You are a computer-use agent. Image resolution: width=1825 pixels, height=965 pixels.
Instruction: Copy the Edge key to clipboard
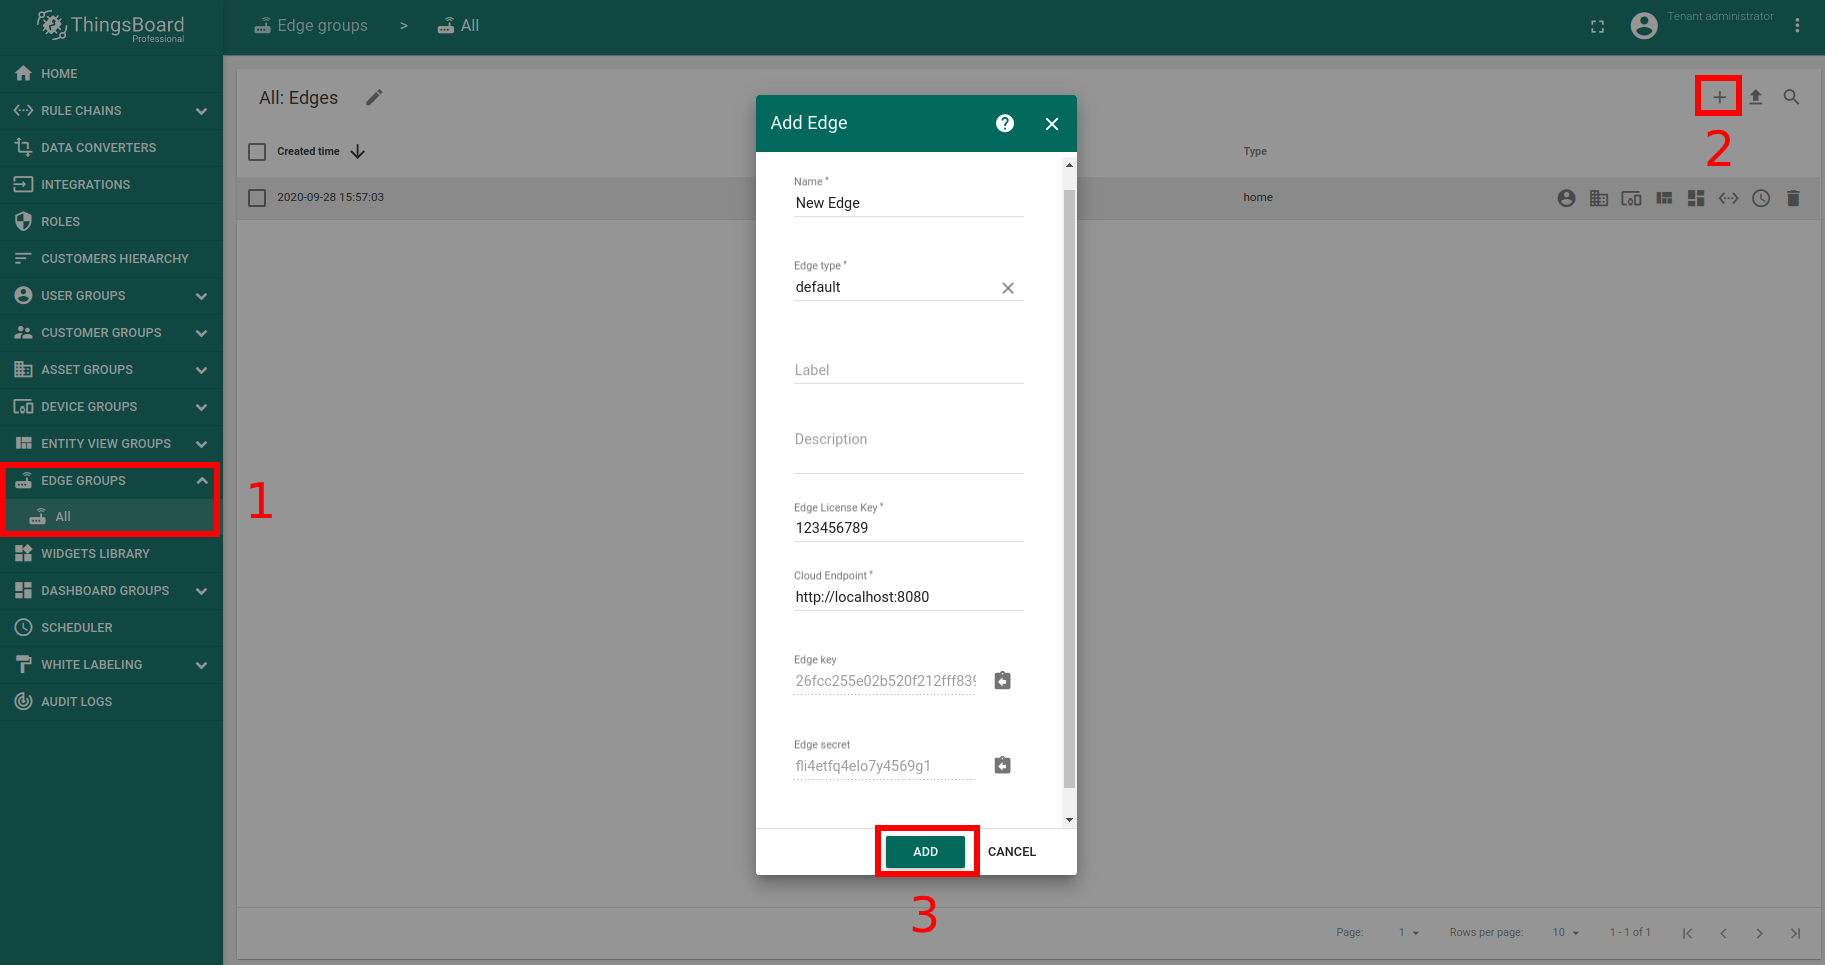click(x=1002, y=681)
